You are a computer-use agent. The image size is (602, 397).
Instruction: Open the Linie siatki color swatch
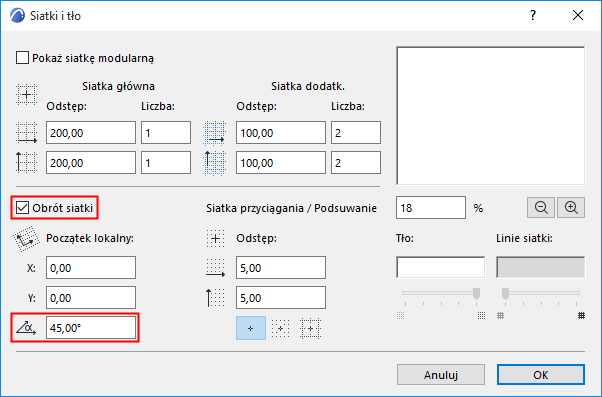click(541, 267)
